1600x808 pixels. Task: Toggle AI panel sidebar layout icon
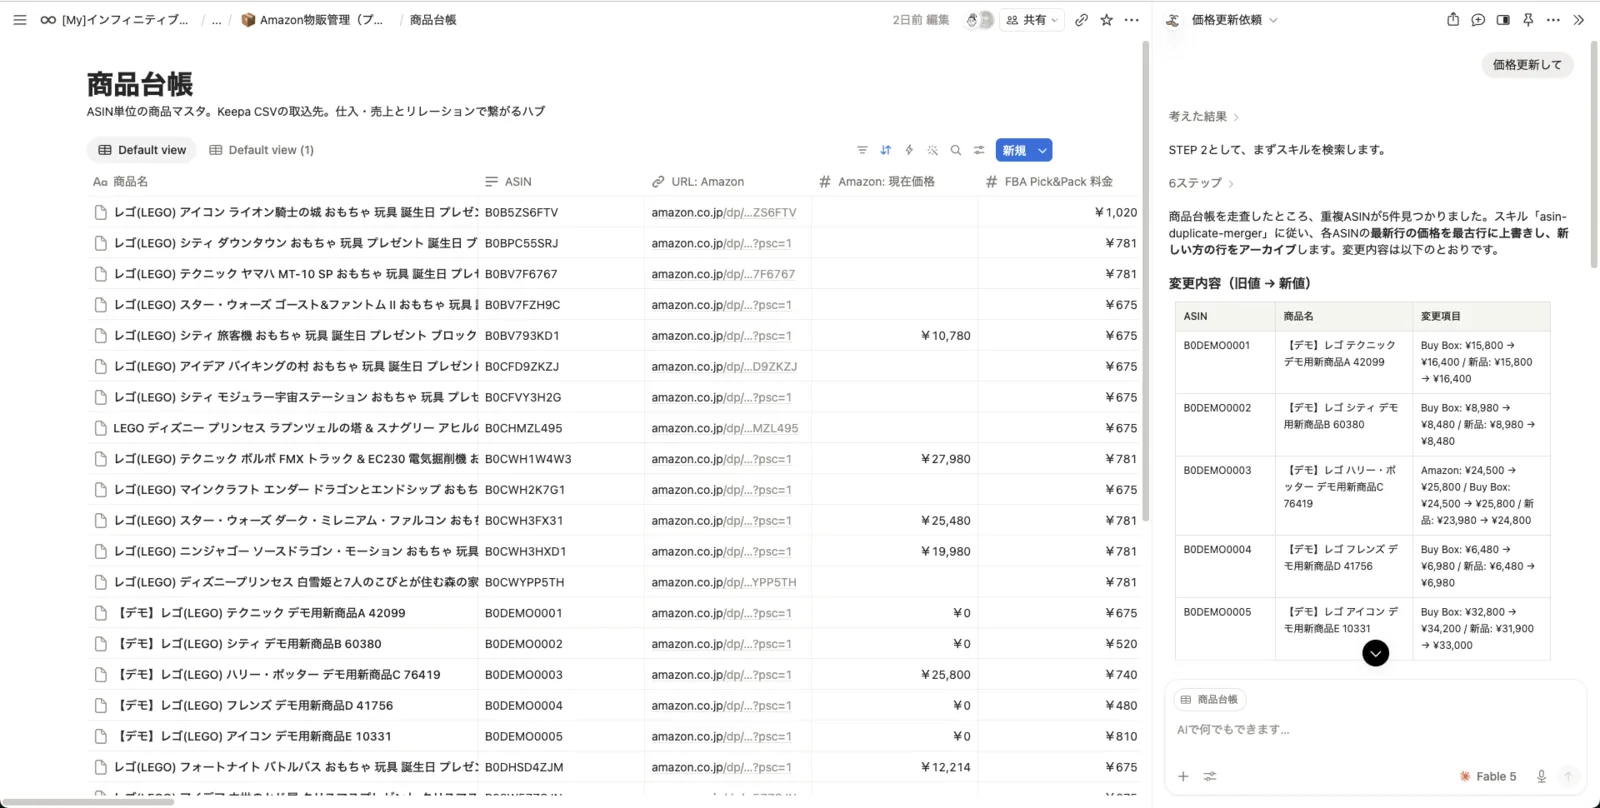[x=1503, y=20]
